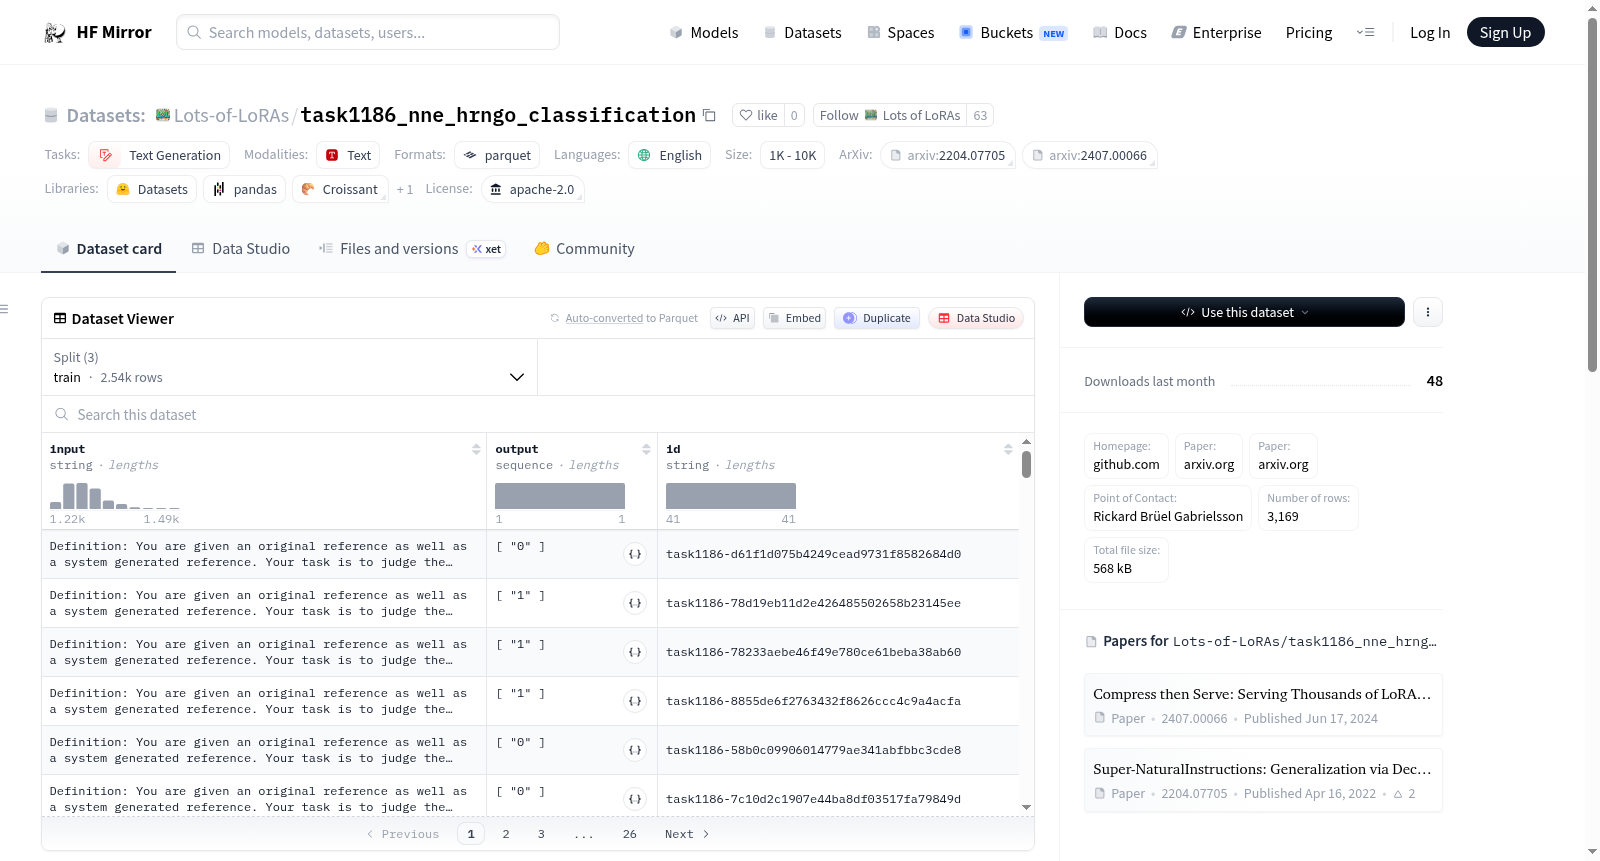1600x861 pixels.
Task: Go to Datasets in the navigation
Action: point(802,32)
